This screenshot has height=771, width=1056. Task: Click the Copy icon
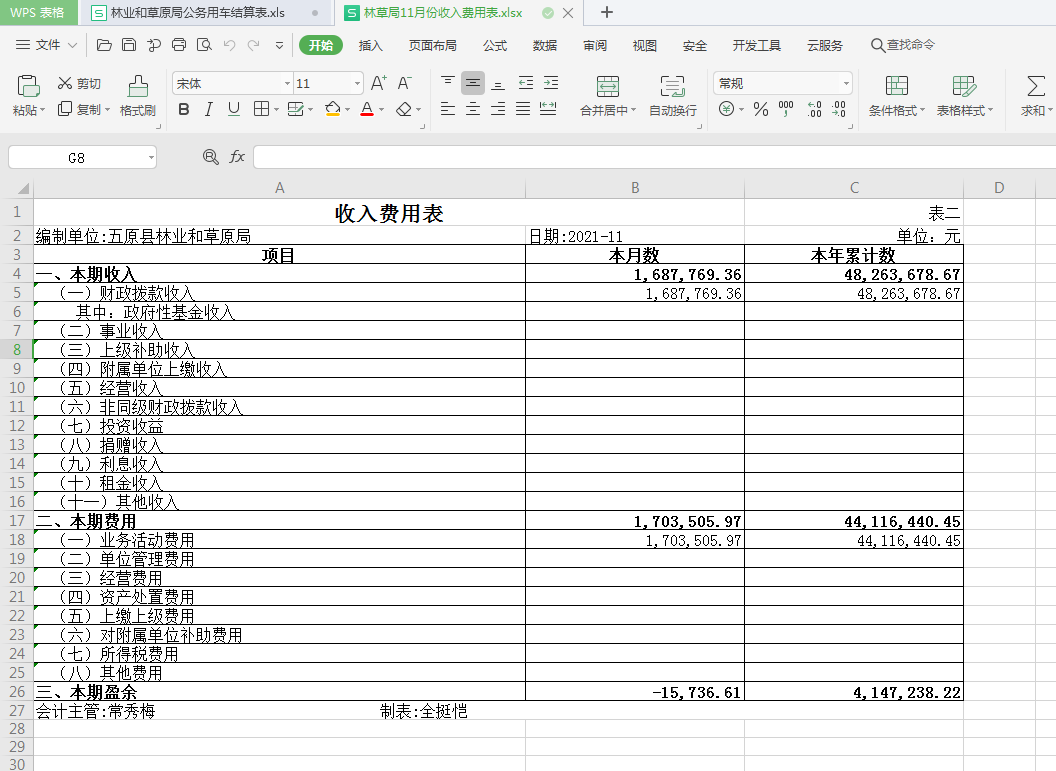point(65,108)
